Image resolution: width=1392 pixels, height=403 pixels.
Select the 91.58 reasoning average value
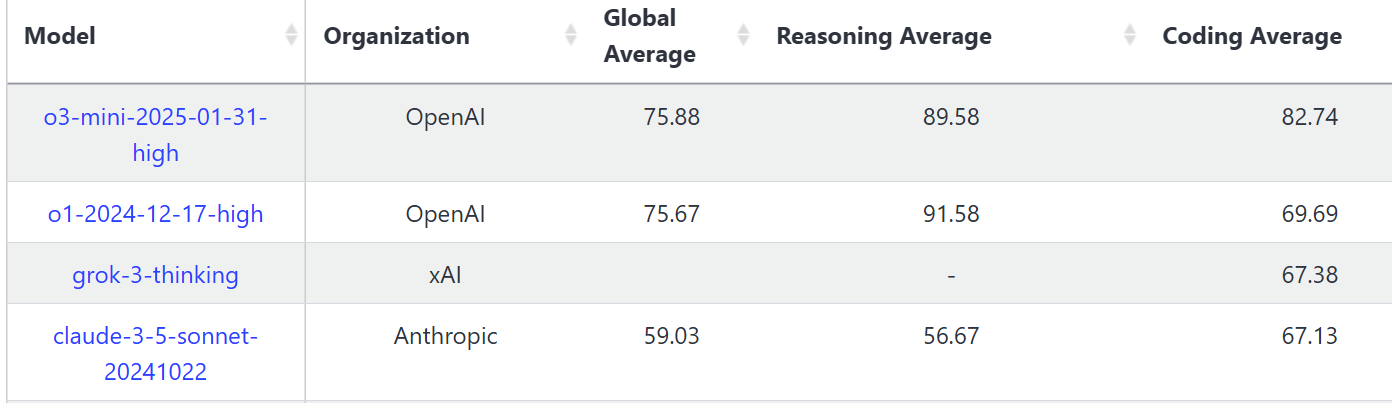tap(951, 214)
